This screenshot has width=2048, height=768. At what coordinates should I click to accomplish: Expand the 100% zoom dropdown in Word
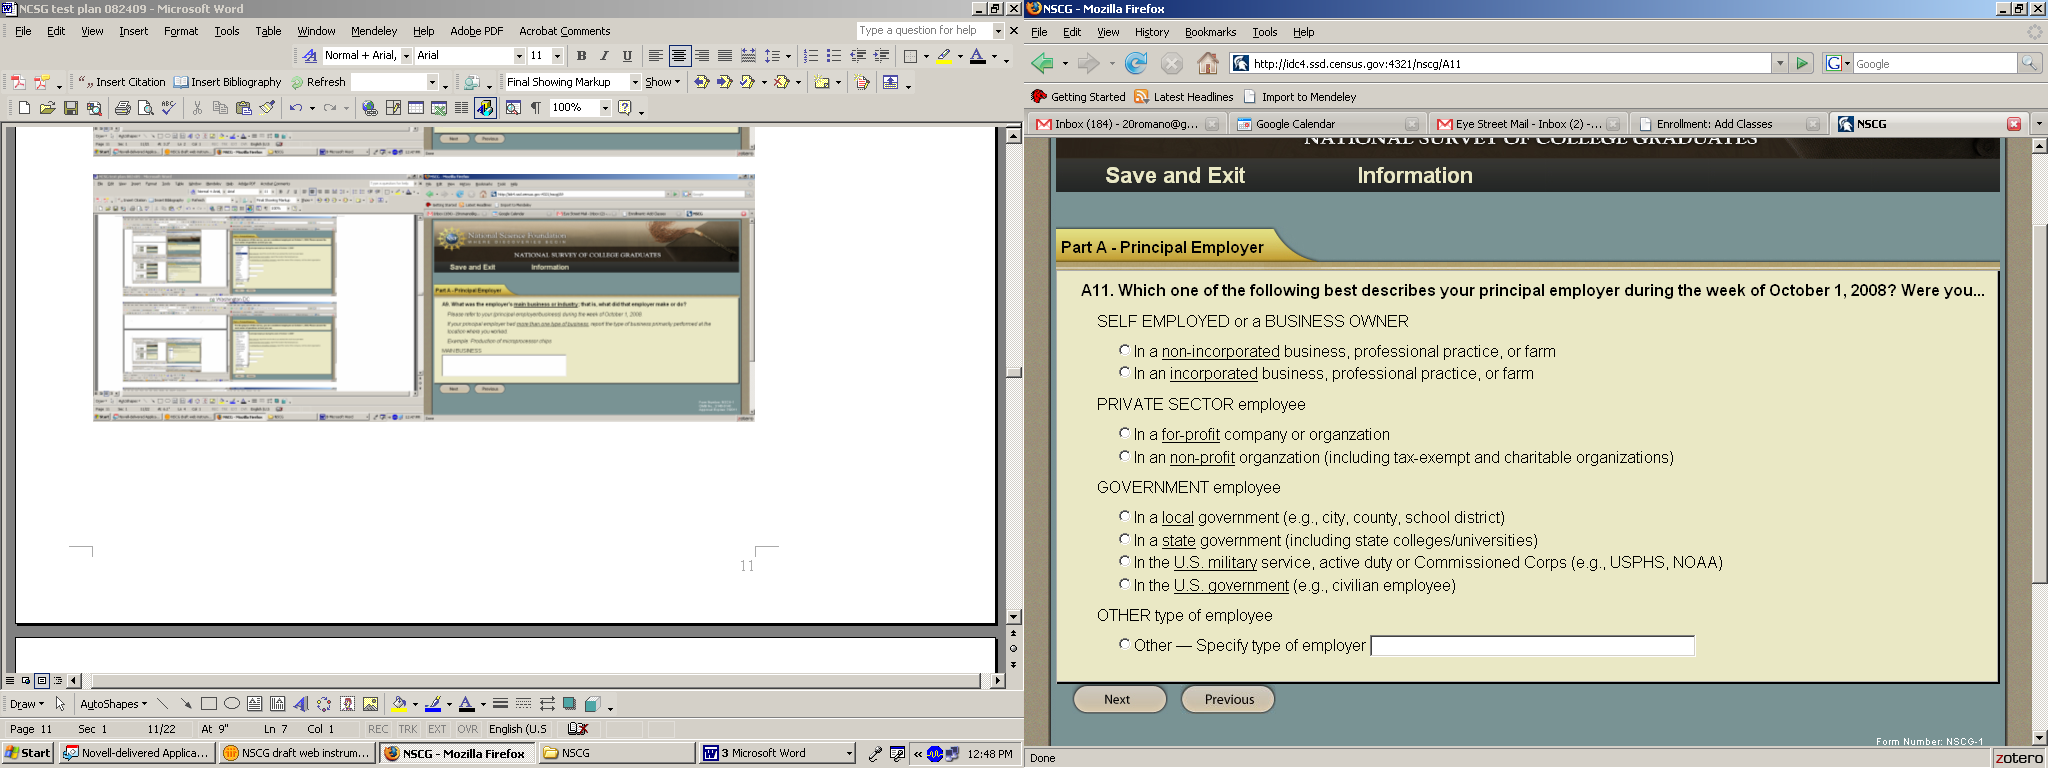click(x=605, y=108)
